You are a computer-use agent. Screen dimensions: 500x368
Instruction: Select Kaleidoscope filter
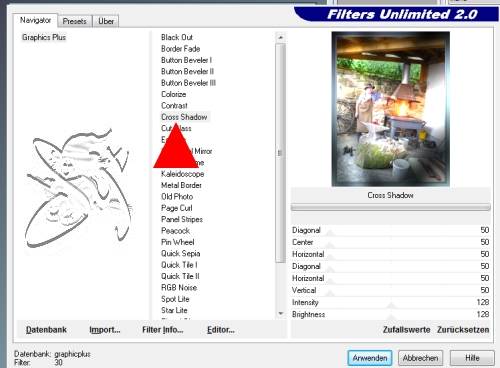(x=183, y=174)
